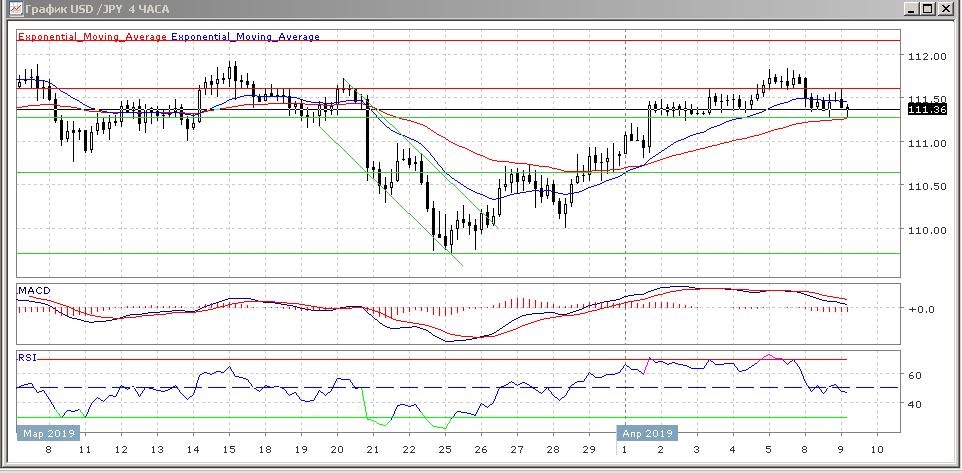Image resolution: width=962 pixels, height=473 pixels.
Task: Click the window title text График USD/JPY
Action: pos(96,9)
